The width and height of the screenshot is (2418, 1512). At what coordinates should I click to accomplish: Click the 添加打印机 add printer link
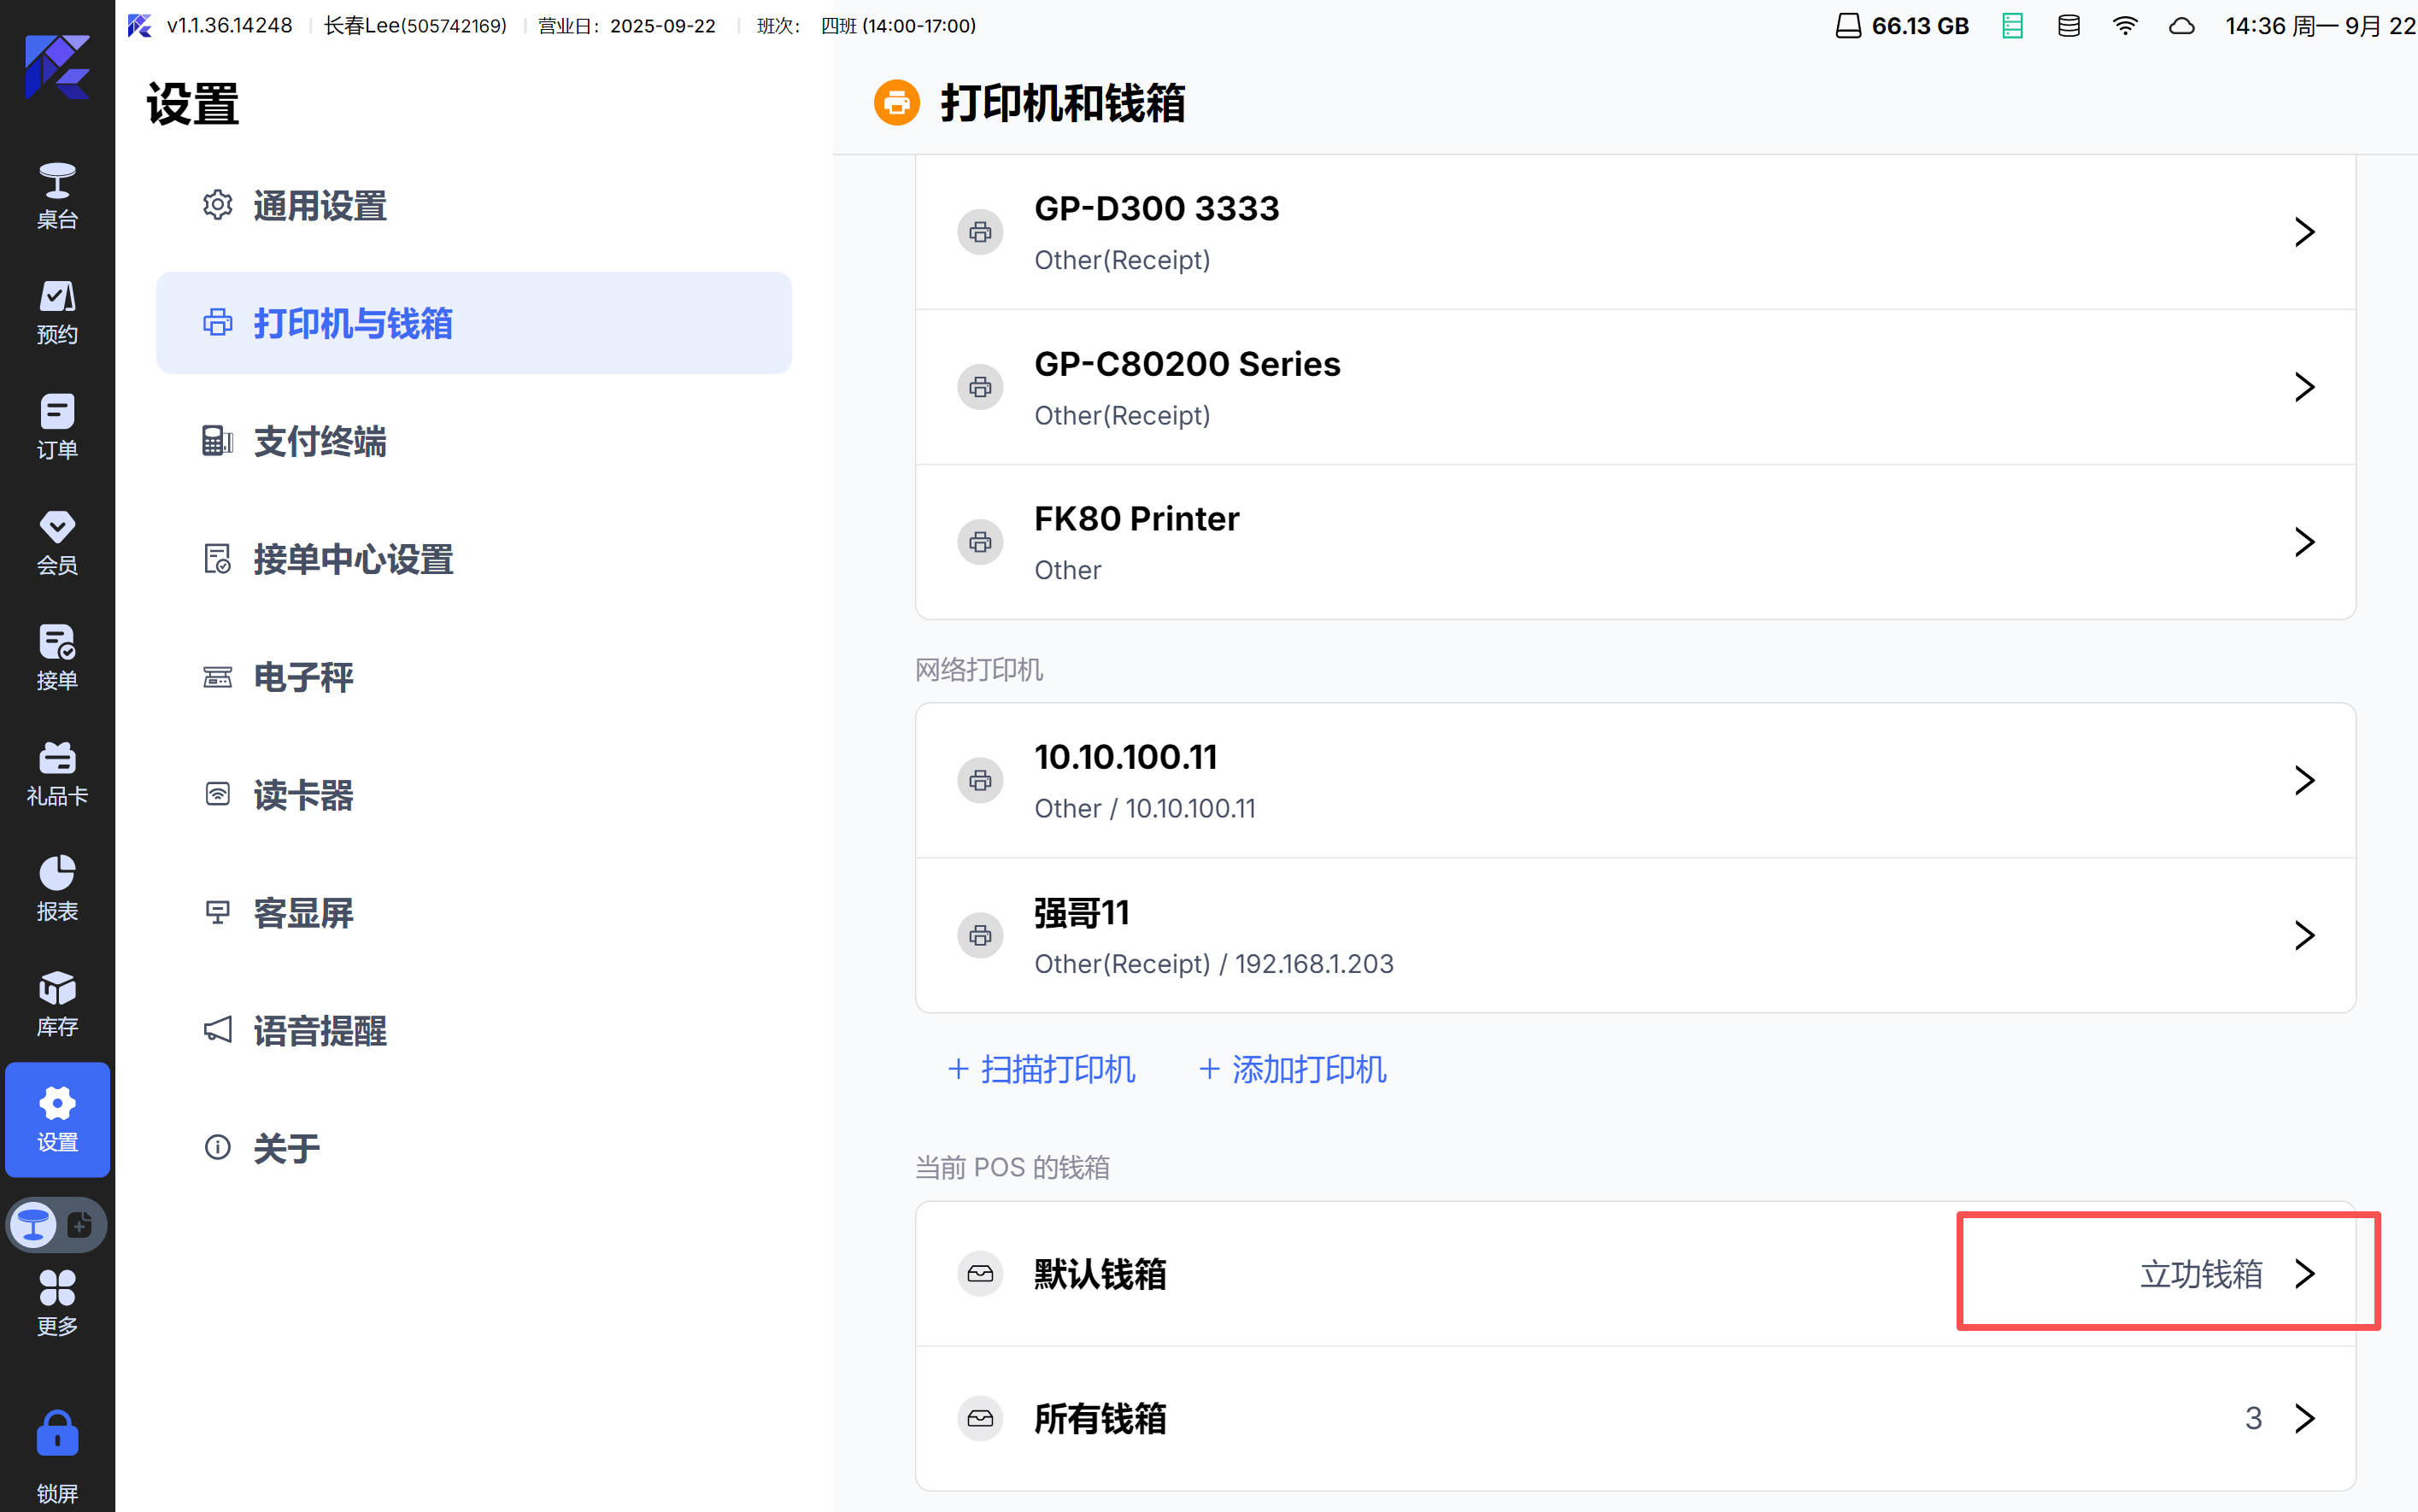point(1292,1069)
